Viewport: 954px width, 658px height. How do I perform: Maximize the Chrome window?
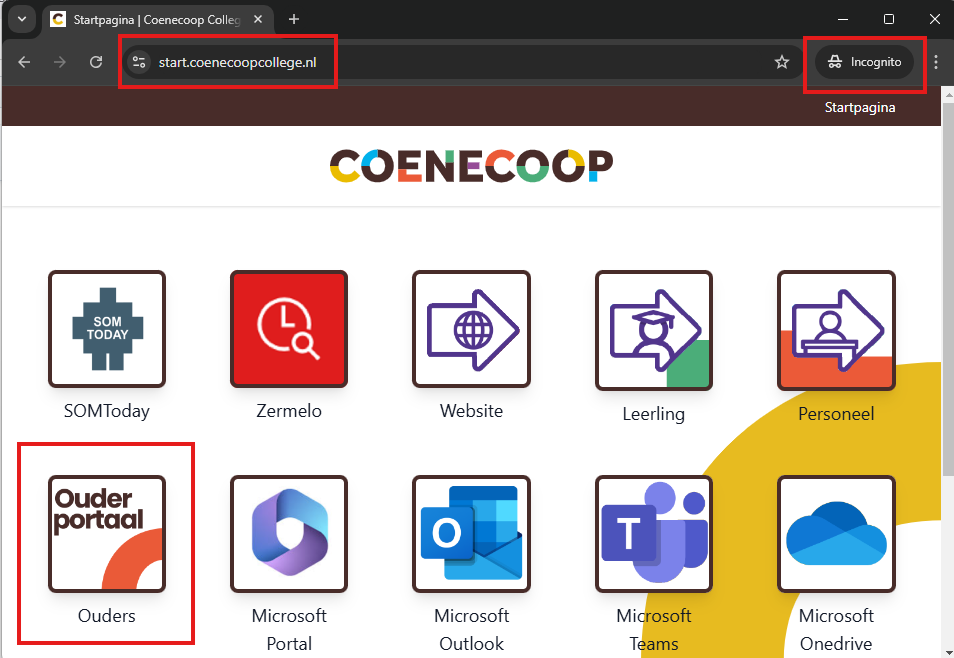(889, 19)
